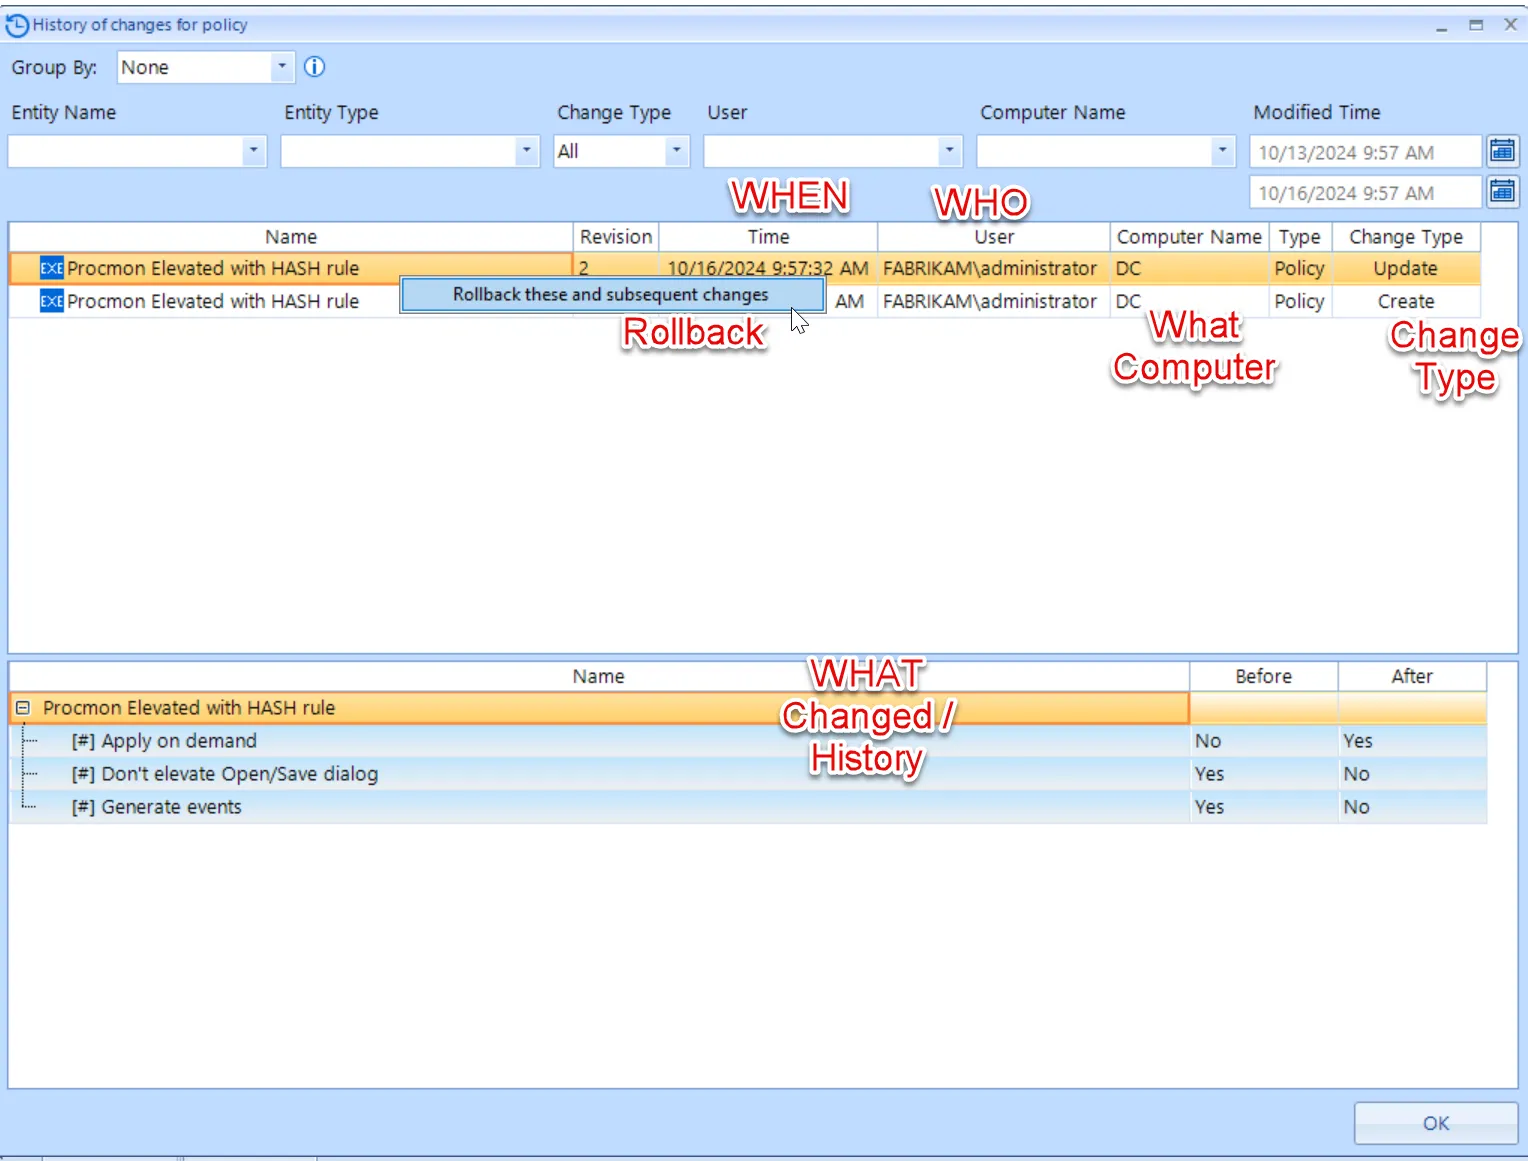Click EXE icon of the Create revision row
The width and height of the screenshot is (1528, 1161).
pyautogui.click(x=51, y=301)
